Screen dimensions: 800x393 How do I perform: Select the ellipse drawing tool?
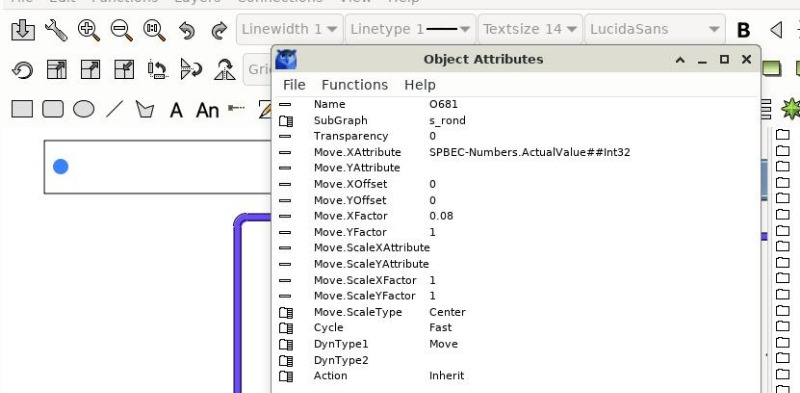tap(84, 109)
